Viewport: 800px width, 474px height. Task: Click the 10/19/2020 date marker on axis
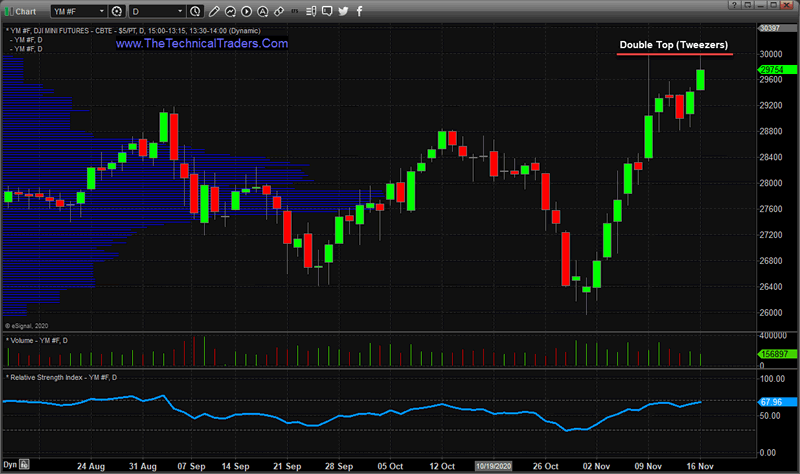tap(494, 466)
